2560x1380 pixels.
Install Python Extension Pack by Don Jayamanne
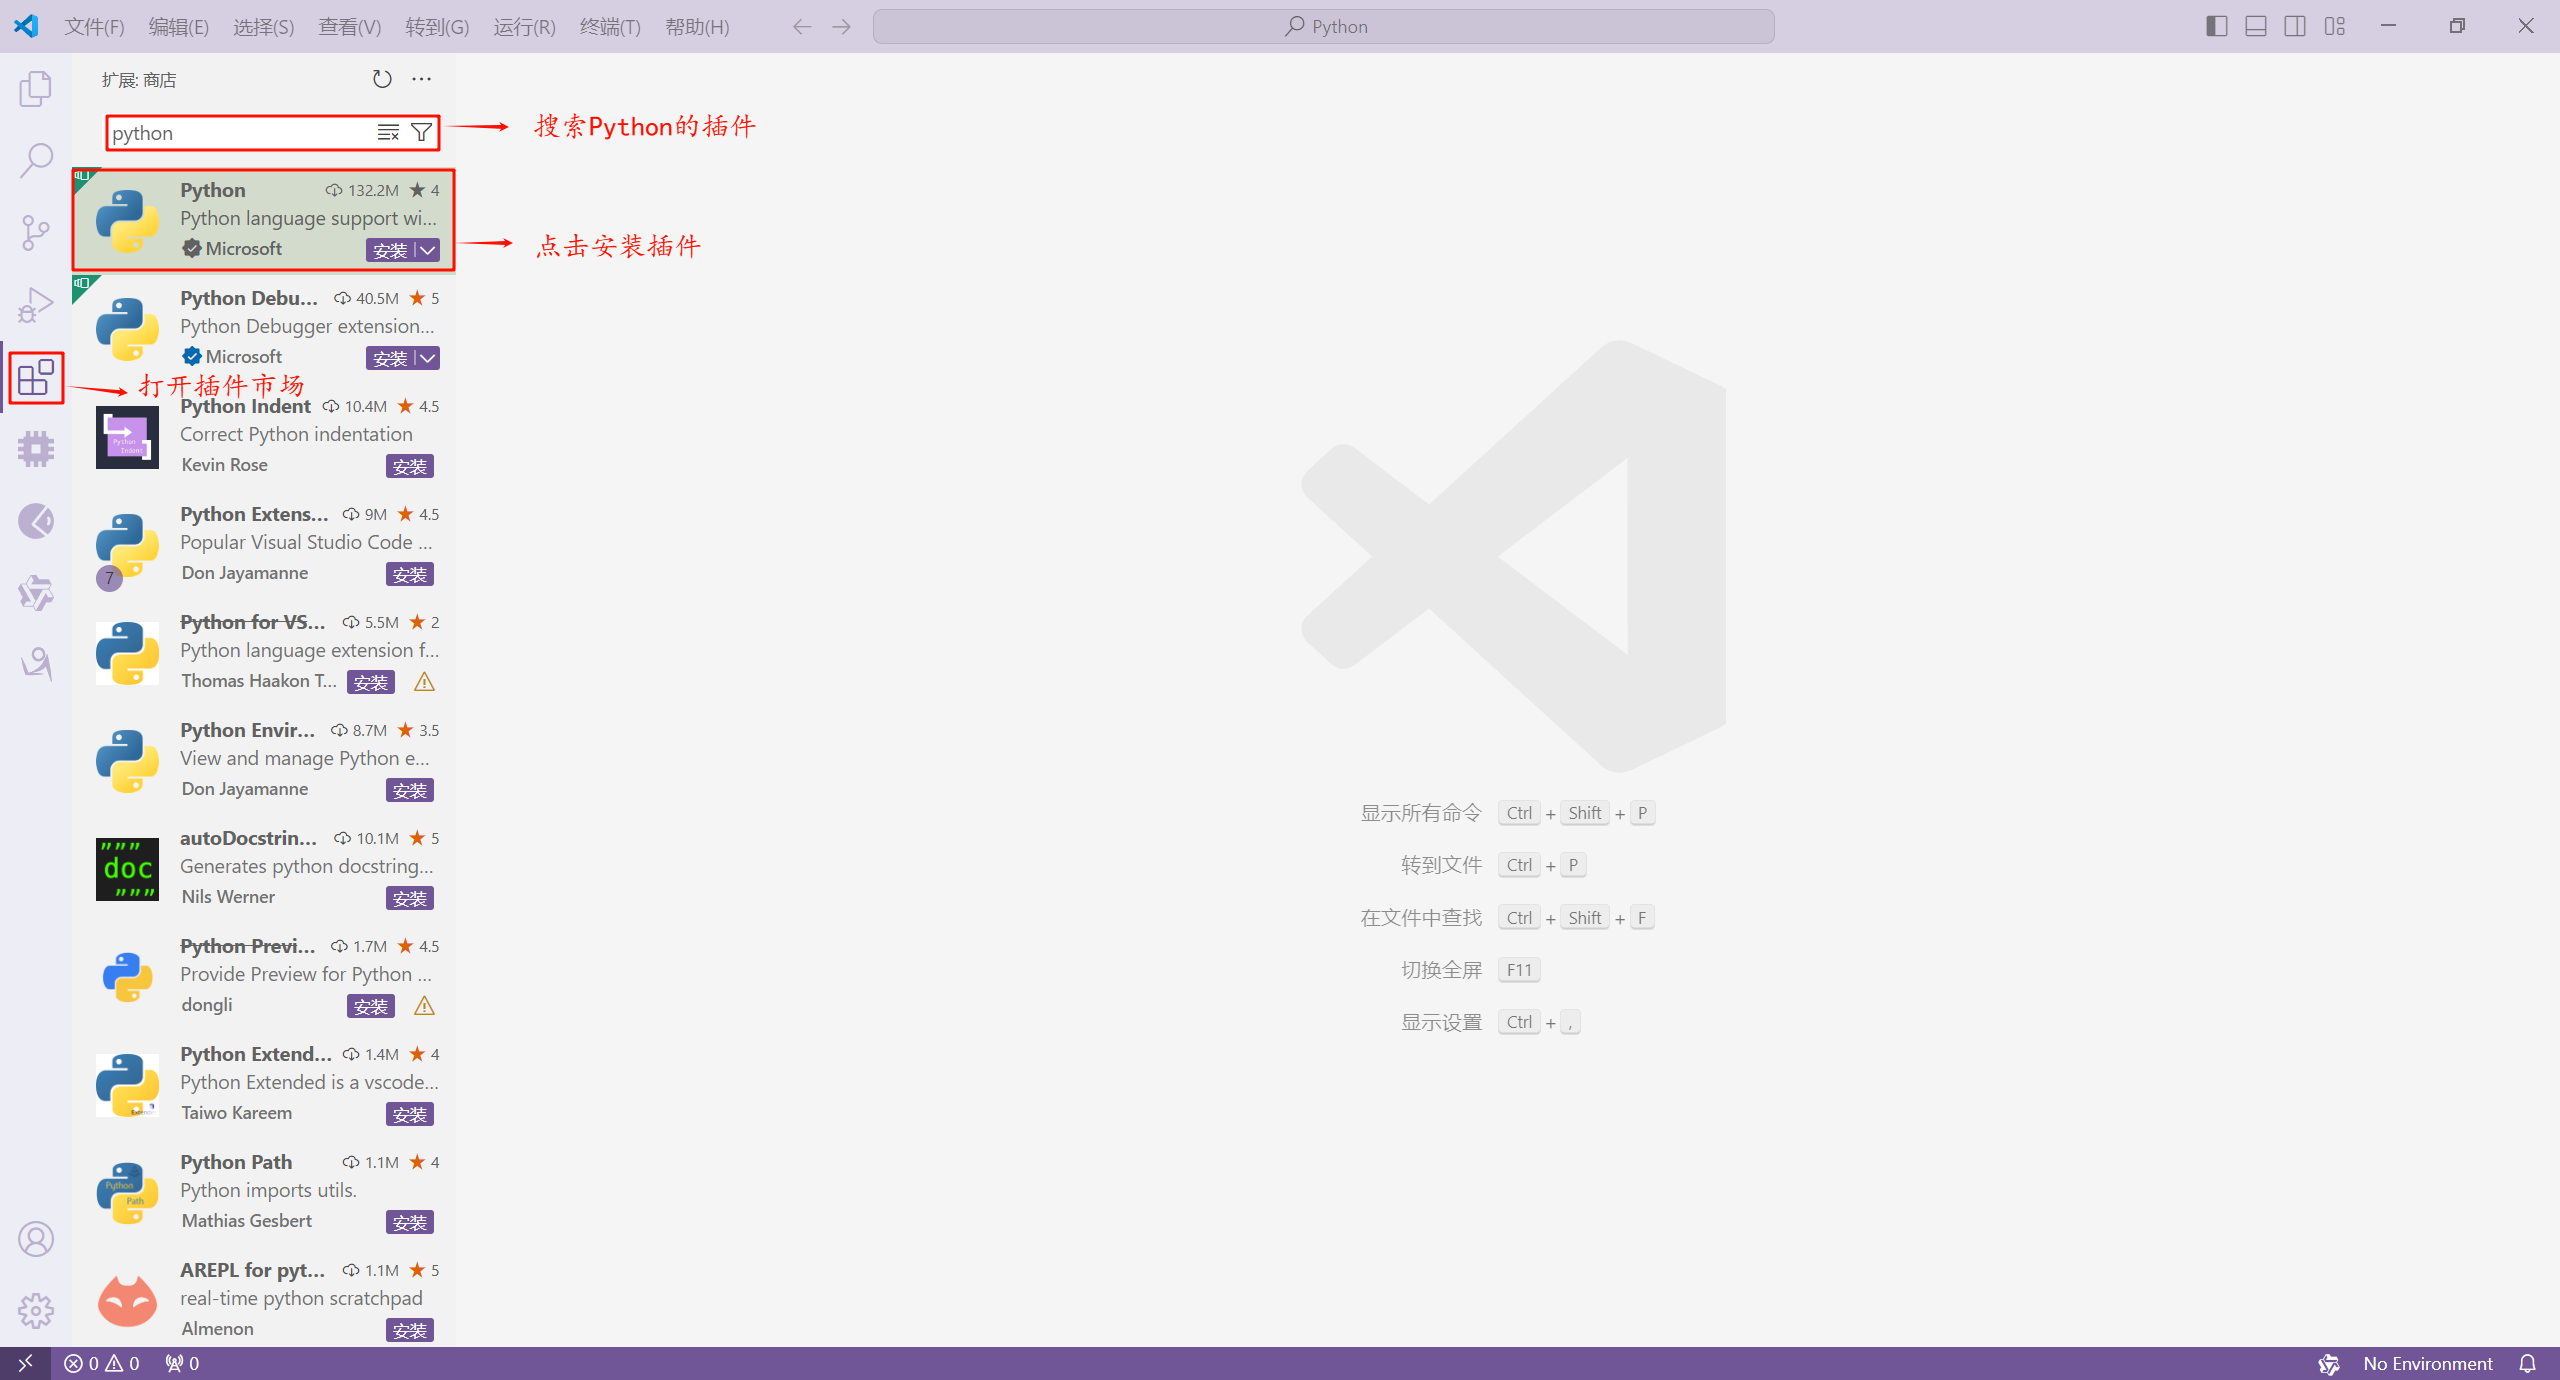(x=410, y=574)
